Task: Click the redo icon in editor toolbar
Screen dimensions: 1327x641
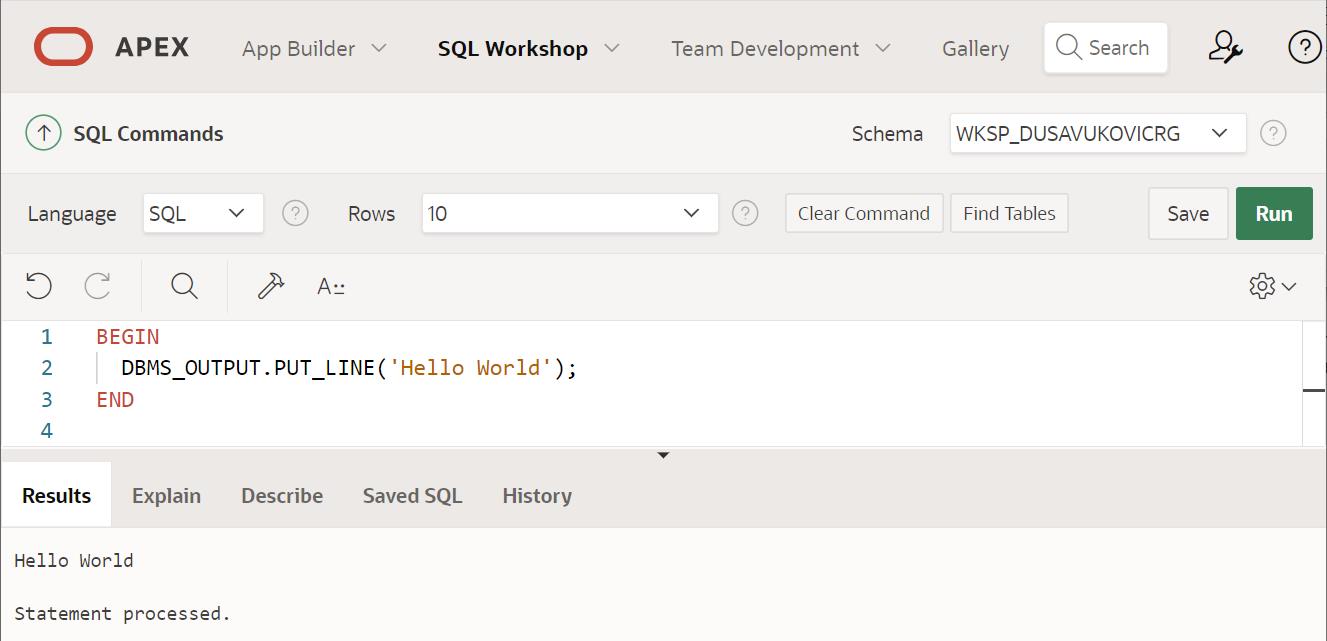Action: point(98,286)
